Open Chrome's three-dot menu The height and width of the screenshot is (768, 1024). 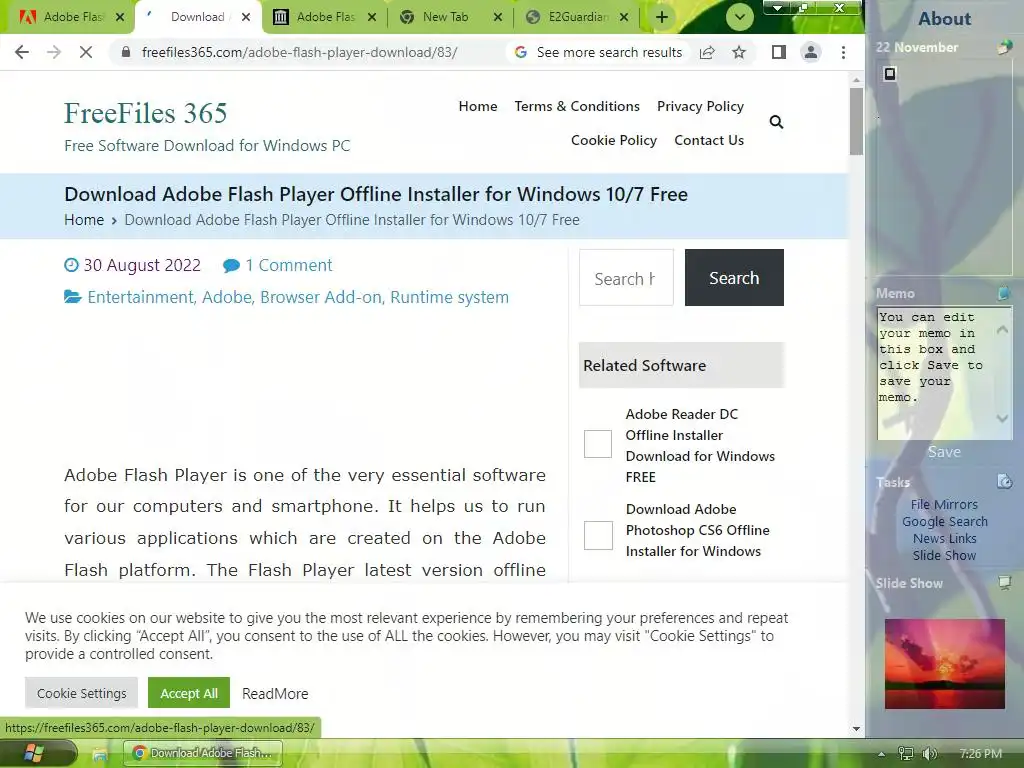(843, 52)
